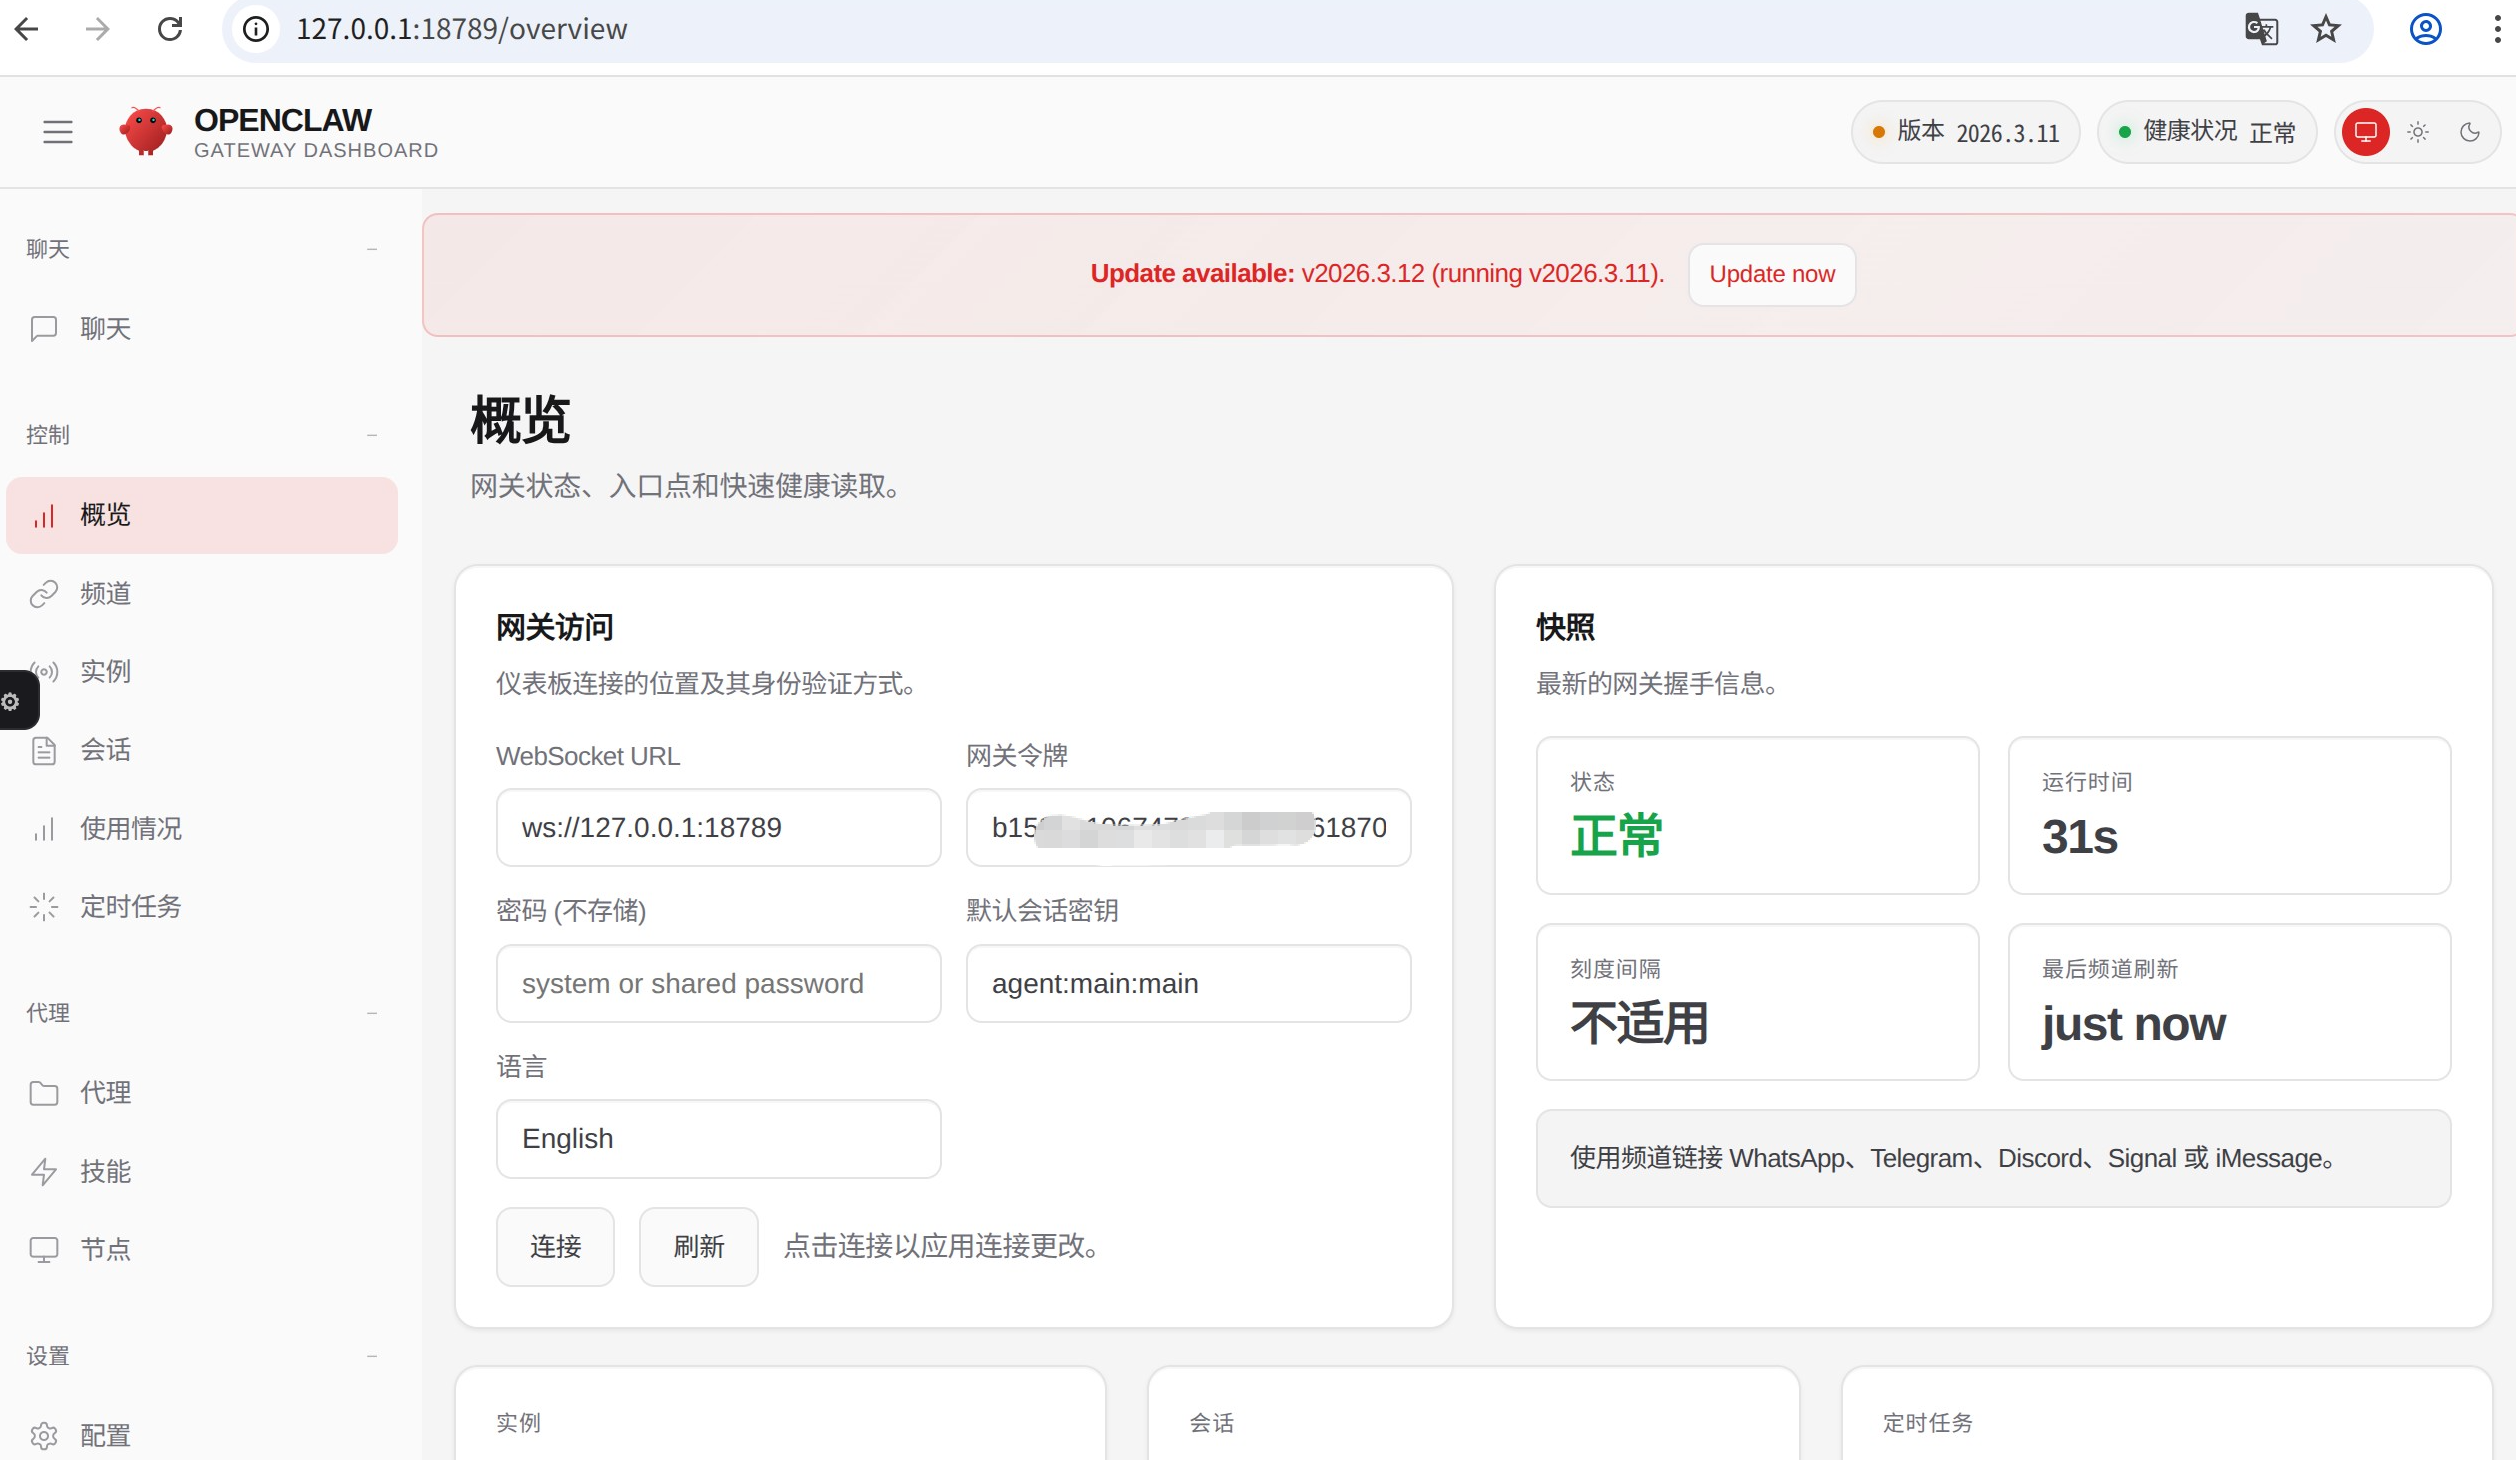Open the 使用情况 usage page
The height and width of the screenshot is (1460, 2516).
coord(202,829)
